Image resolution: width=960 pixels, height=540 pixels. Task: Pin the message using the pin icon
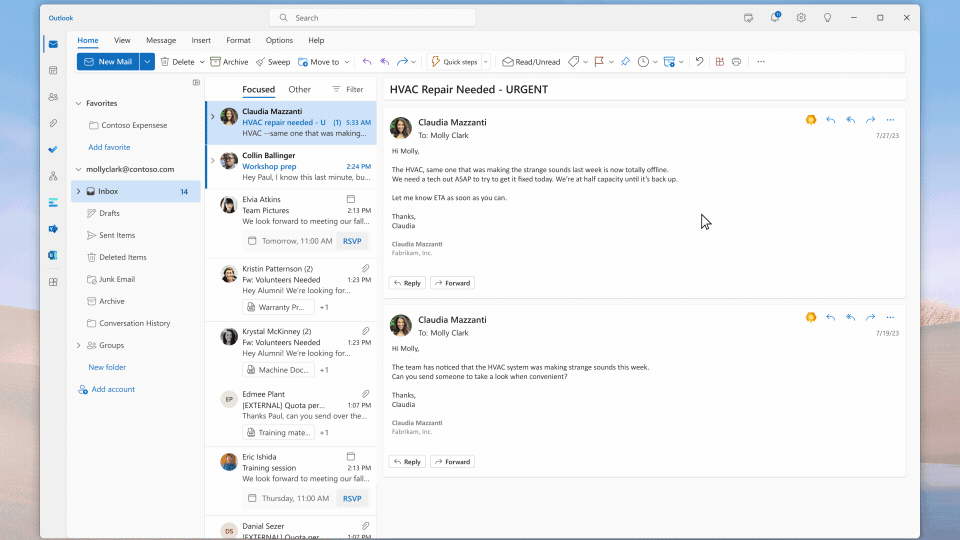coord(625,62)
